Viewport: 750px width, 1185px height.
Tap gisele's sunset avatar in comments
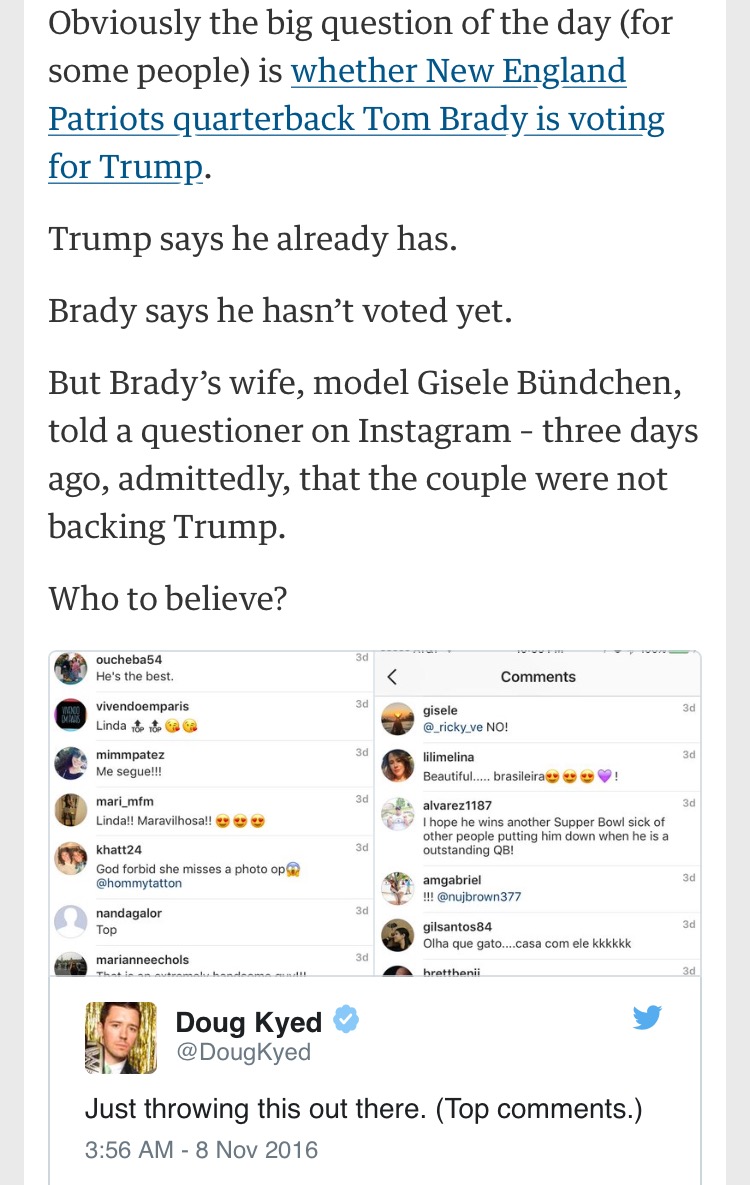coord(398,718)
